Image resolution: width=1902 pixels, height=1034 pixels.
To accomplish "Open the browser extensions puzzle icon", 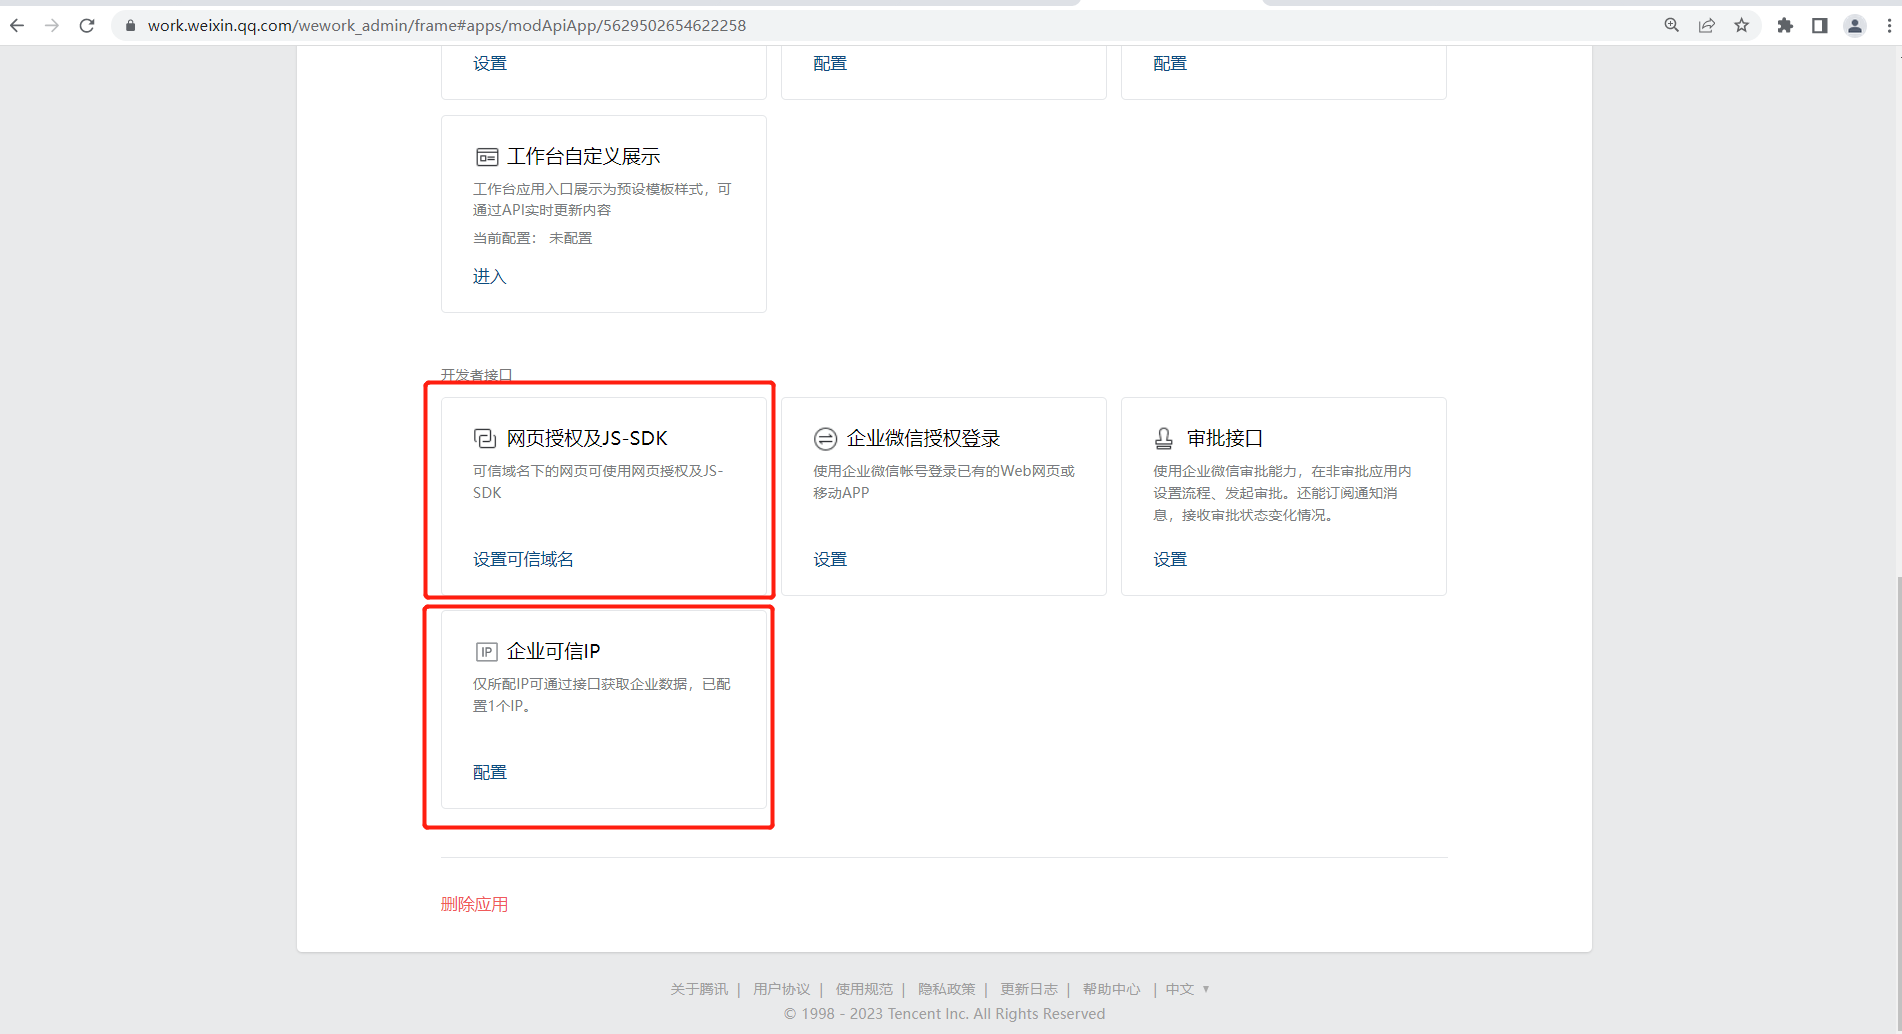I will click(1785, 26).
